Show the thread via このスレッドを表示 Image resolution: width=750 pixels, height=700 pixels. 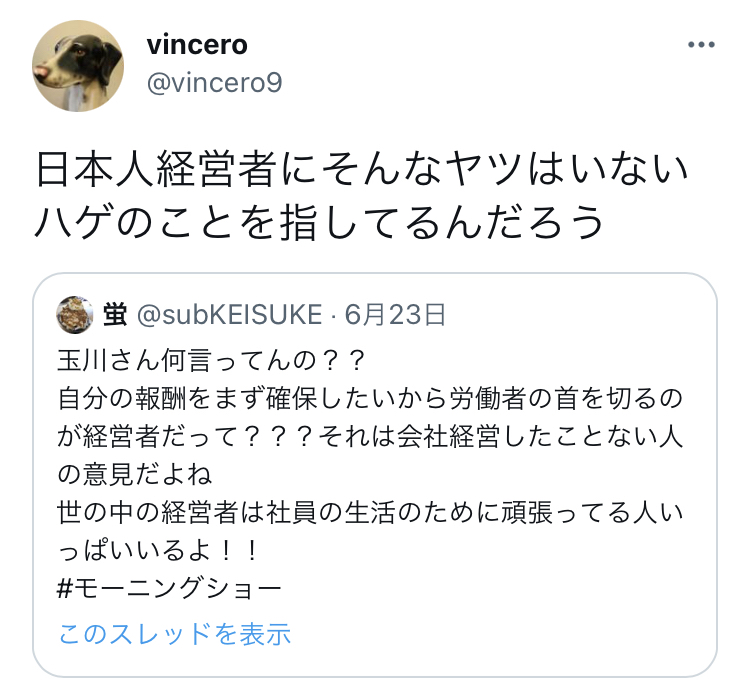pyautogui.click(x=175, y=634)
